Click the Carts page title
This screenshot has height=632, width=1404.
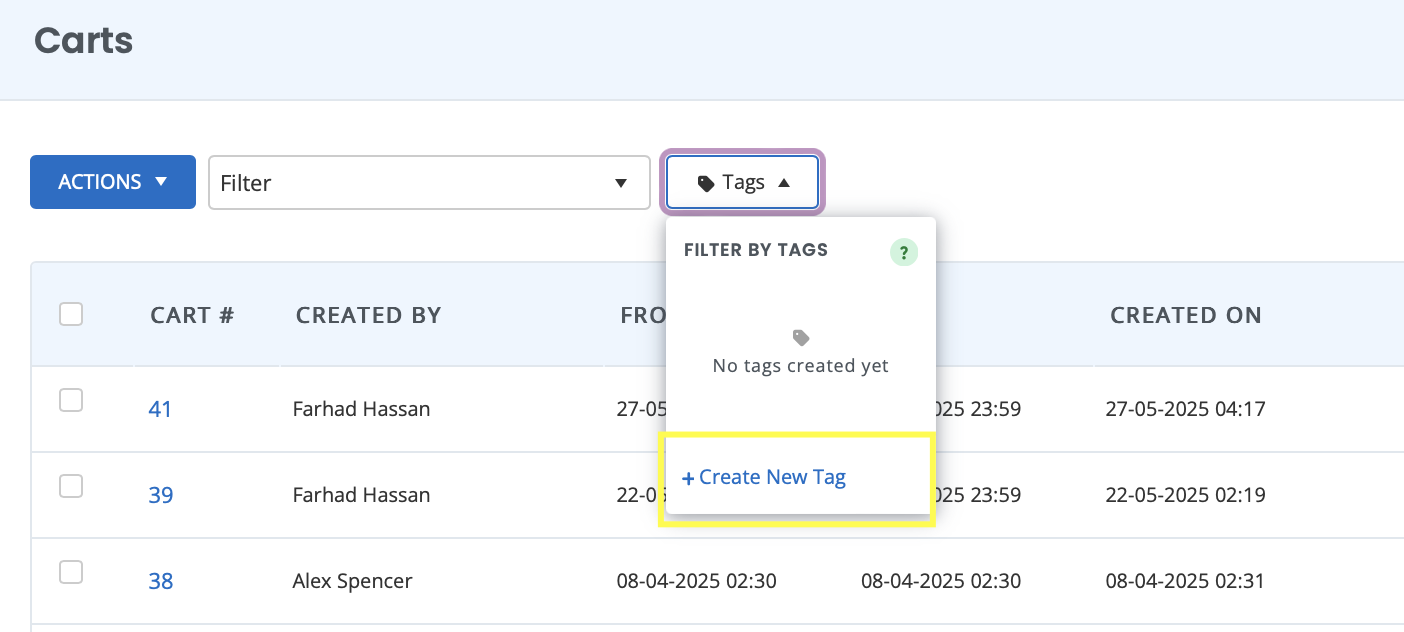coord(84,41)
